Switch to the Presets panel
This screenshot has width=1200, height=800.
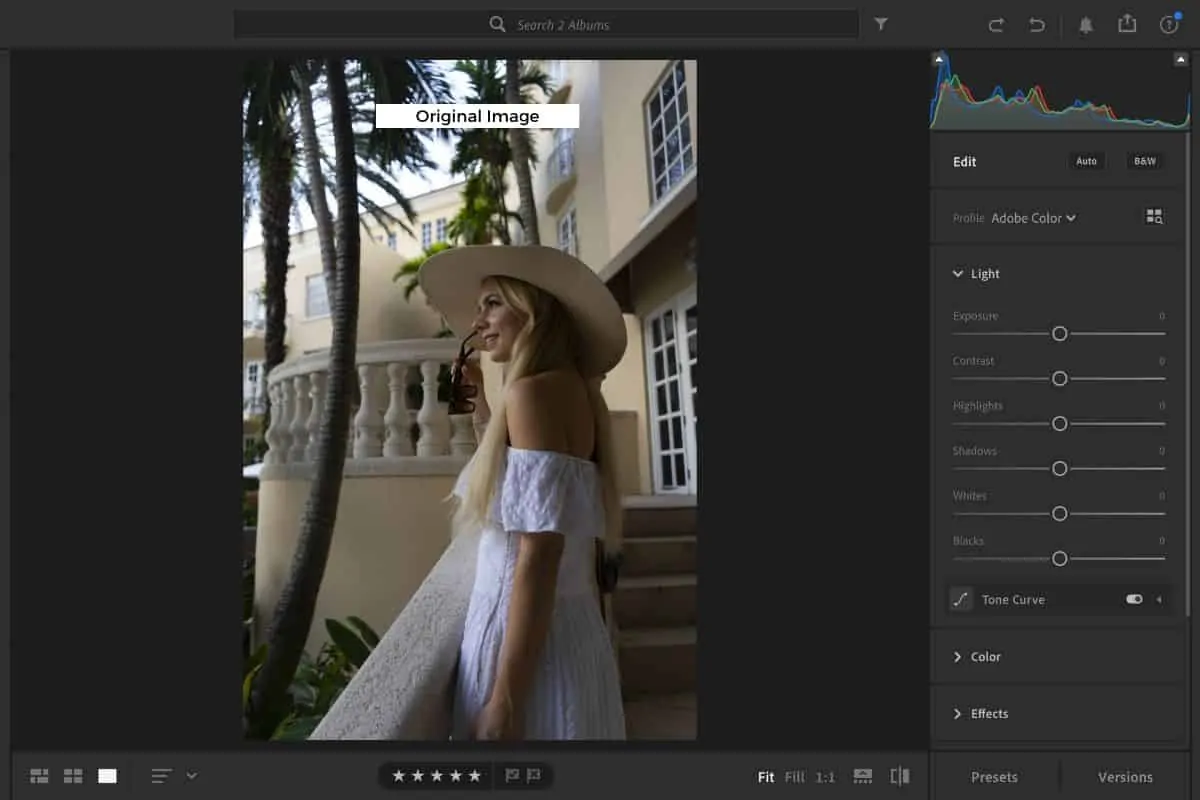point(996,776)
